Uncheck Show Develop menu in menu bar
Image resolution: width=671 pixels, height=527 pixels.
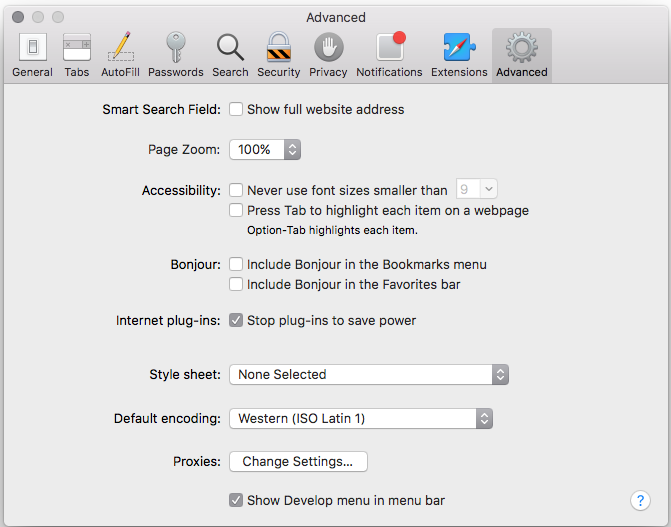point(236,500)
